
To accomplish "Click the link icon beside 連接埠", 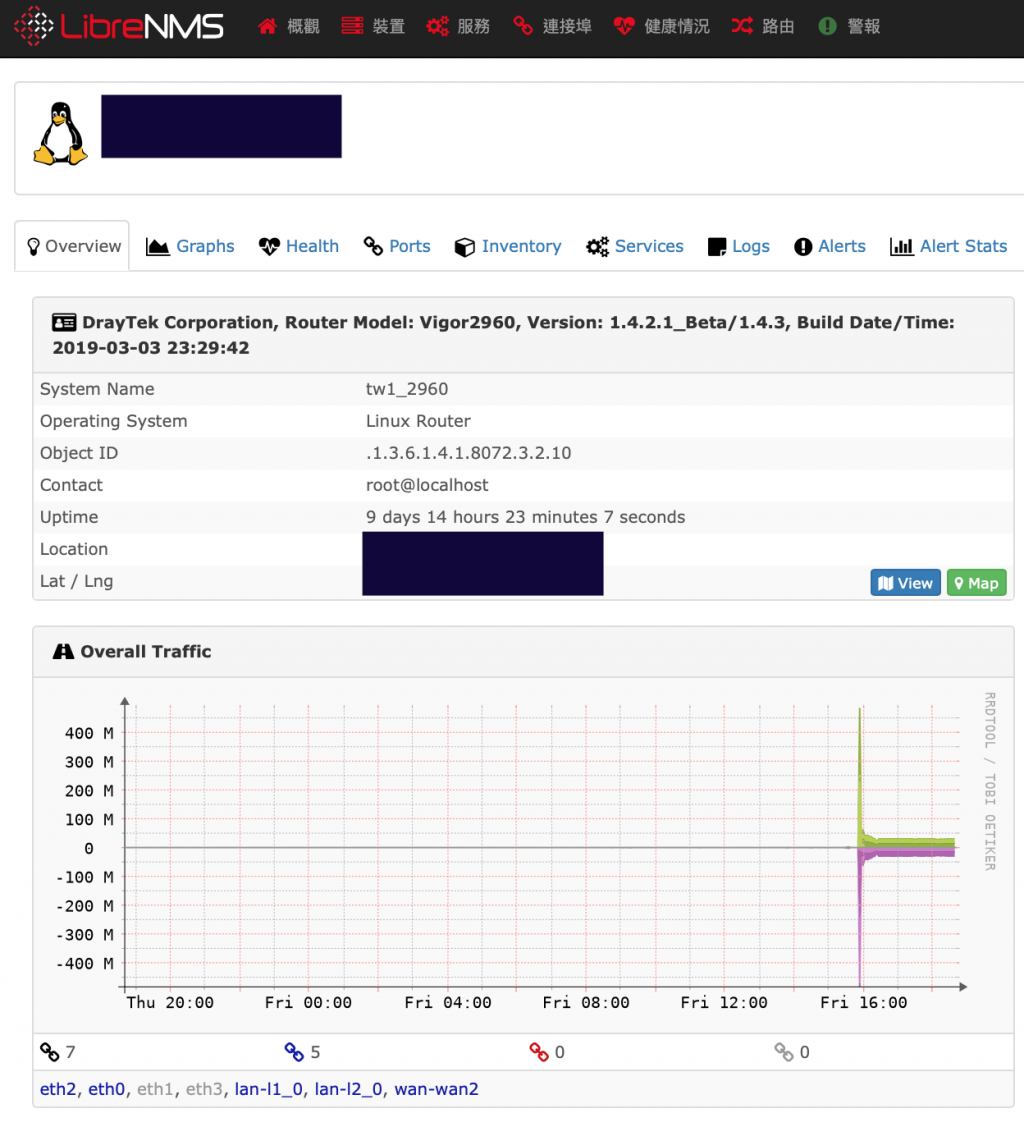I will 523,26.
